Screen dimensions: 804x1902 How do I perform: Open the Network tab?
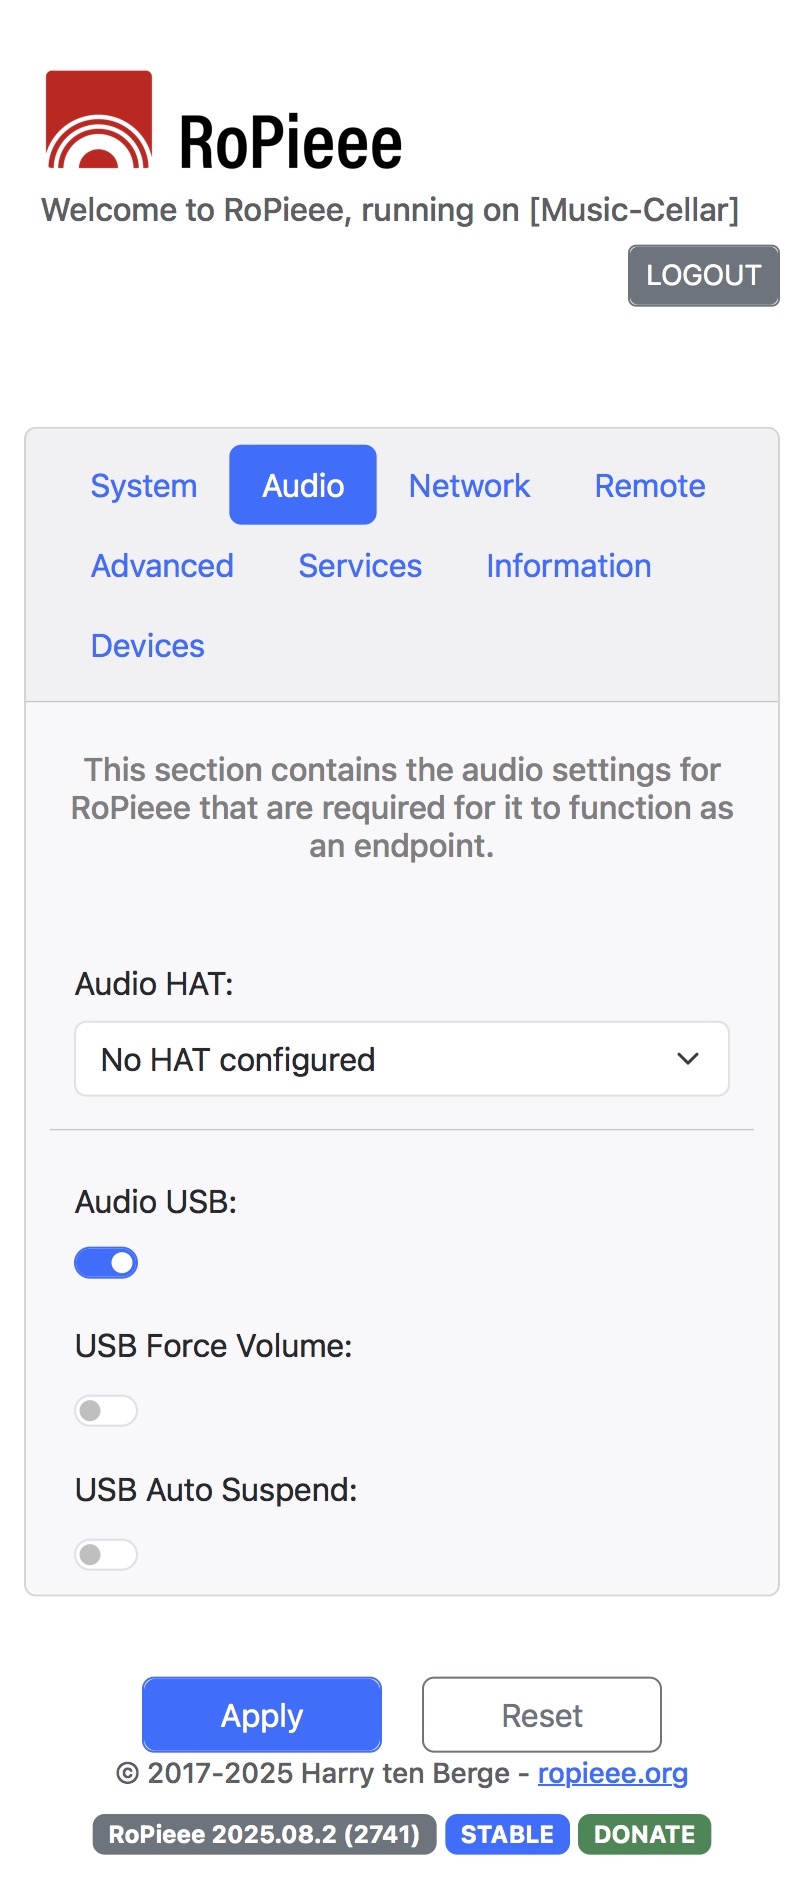(469, 486)
